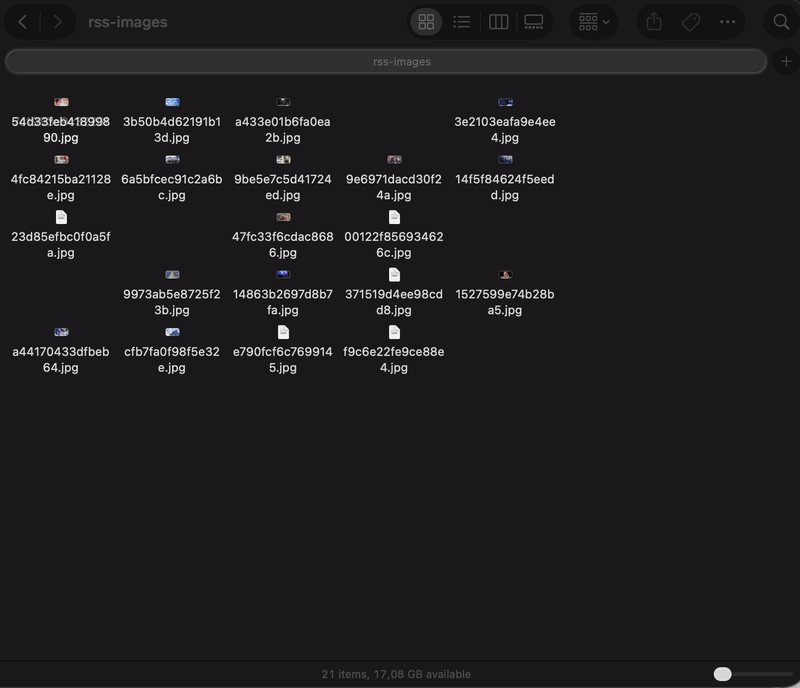Switch to icon grid view
This screenshot has height=688, width=800.
click(x=426, y=22)
